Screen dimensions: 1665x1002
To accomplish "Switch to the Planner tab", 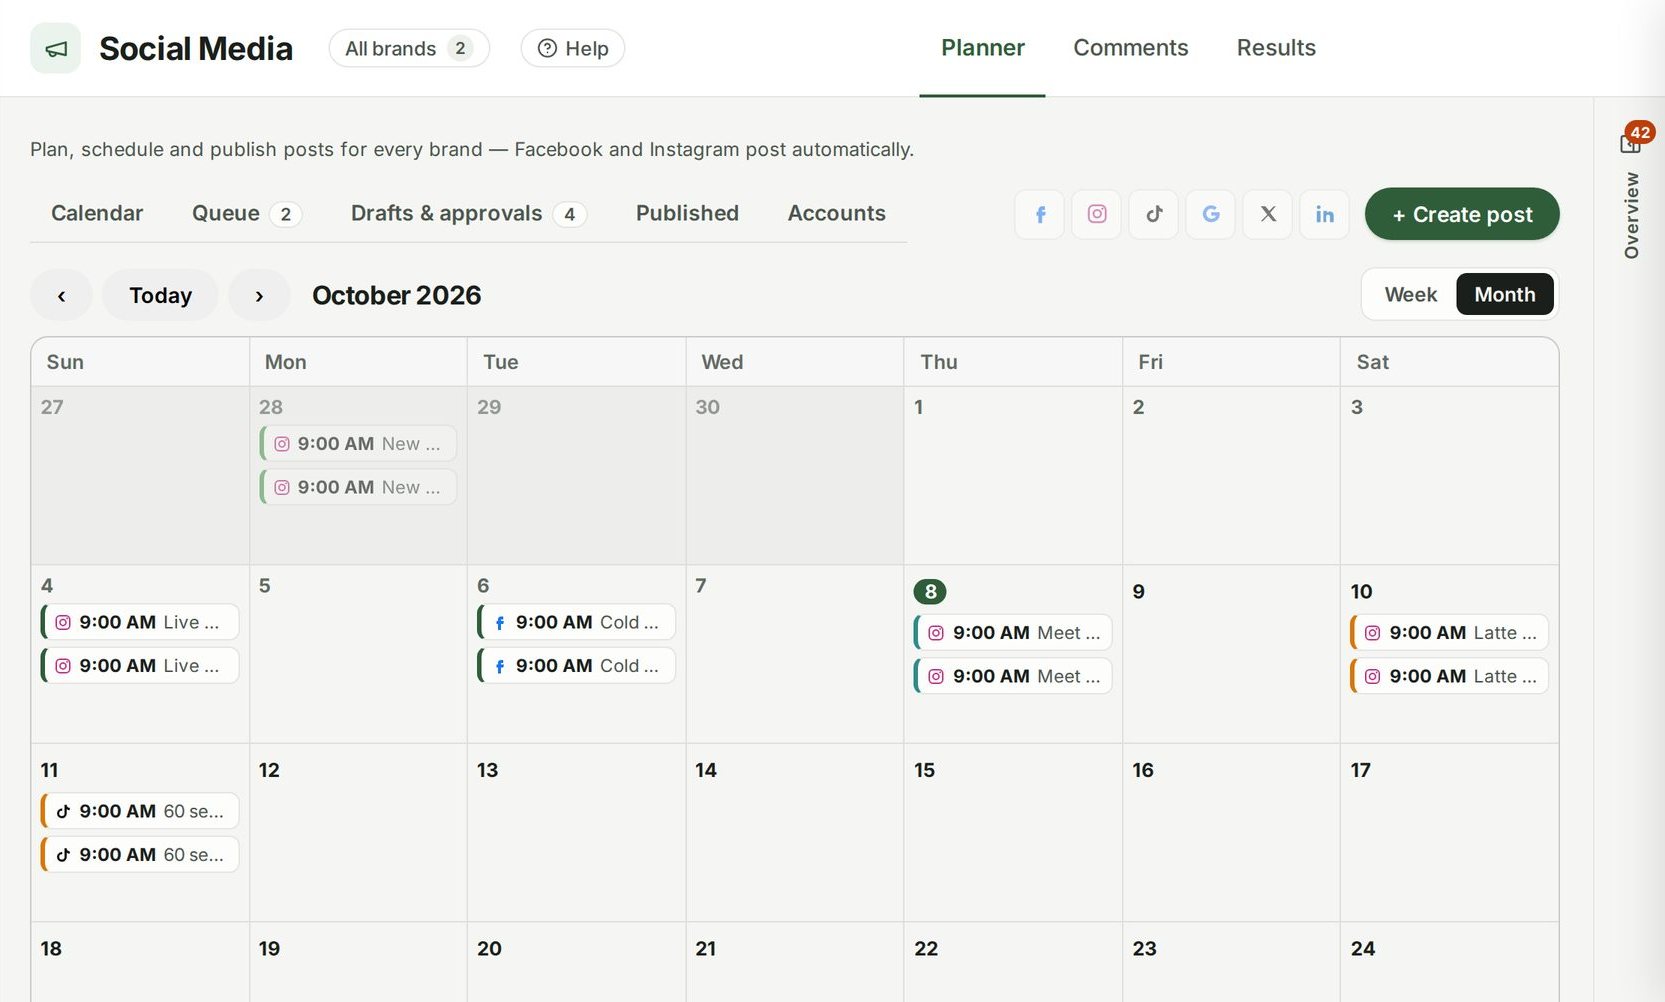I will pyautogui.click(x=983, y=48).
